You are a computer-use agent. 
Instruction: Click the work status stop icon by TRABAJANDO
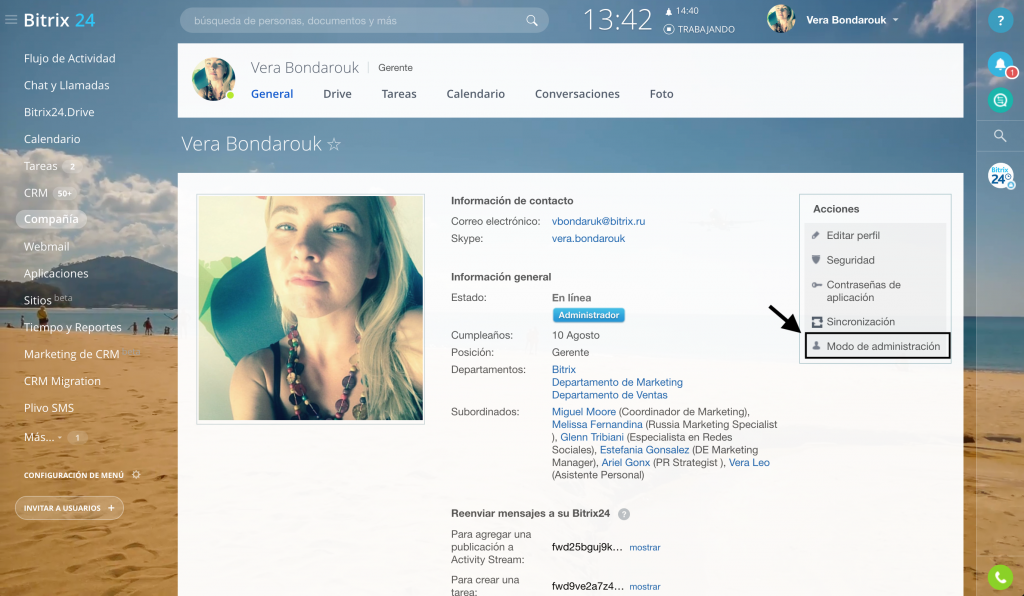click(669, 29)
